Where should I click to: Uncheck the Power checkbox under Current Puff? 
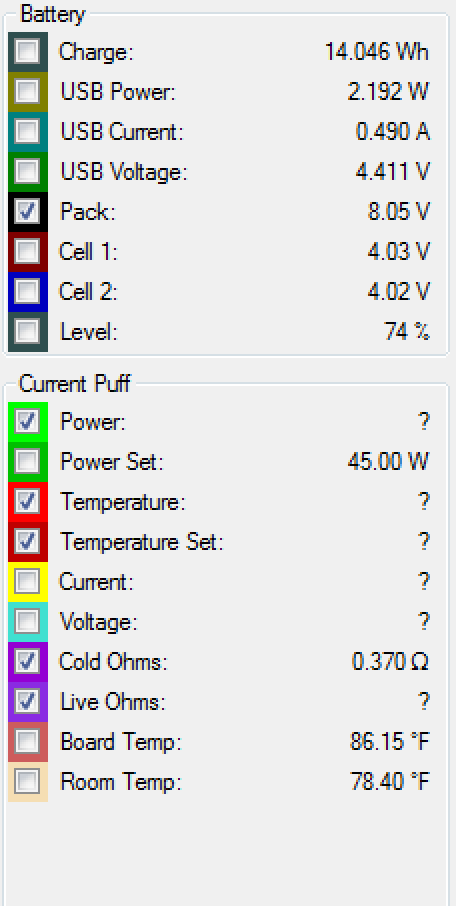(x=27, y=422)
